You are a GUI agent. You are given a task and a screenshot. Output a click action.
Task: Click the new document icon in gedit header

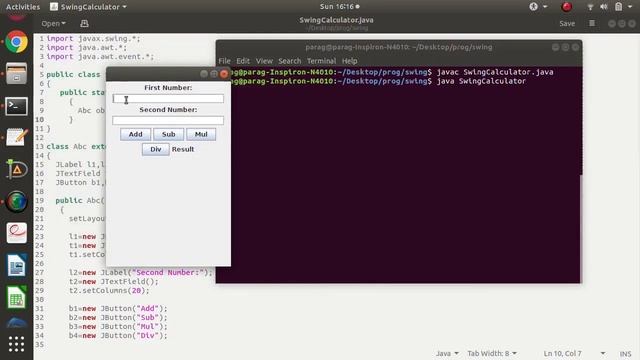(x=84, y=24)
